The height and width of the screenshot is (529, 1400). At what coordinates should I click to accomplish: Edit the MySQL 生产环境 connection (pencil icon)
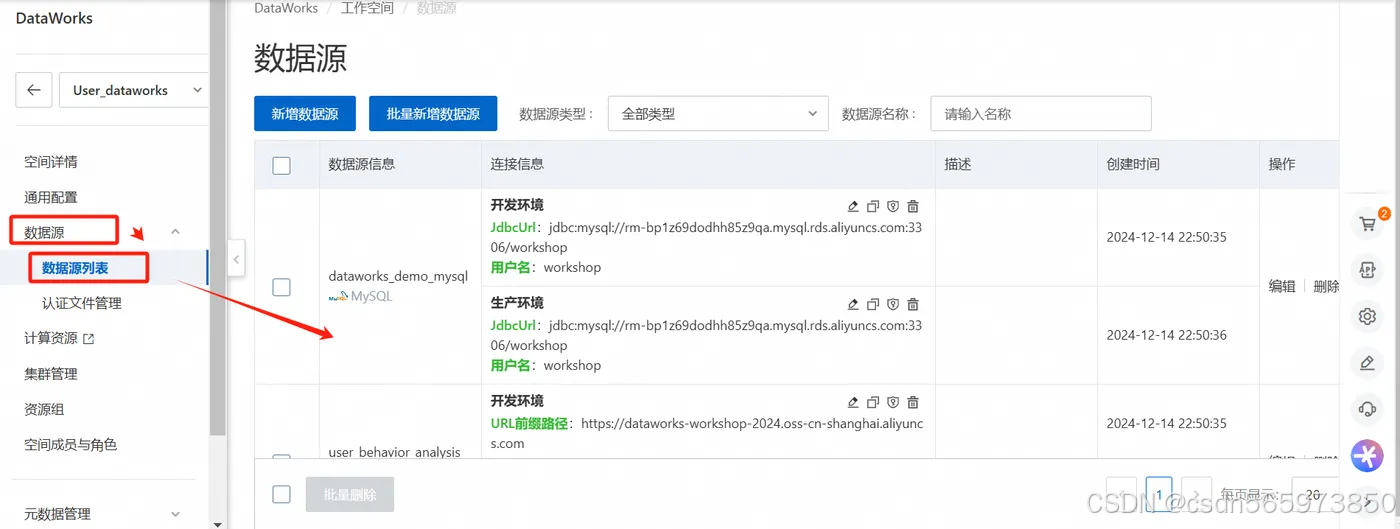[x=853, y=304]
